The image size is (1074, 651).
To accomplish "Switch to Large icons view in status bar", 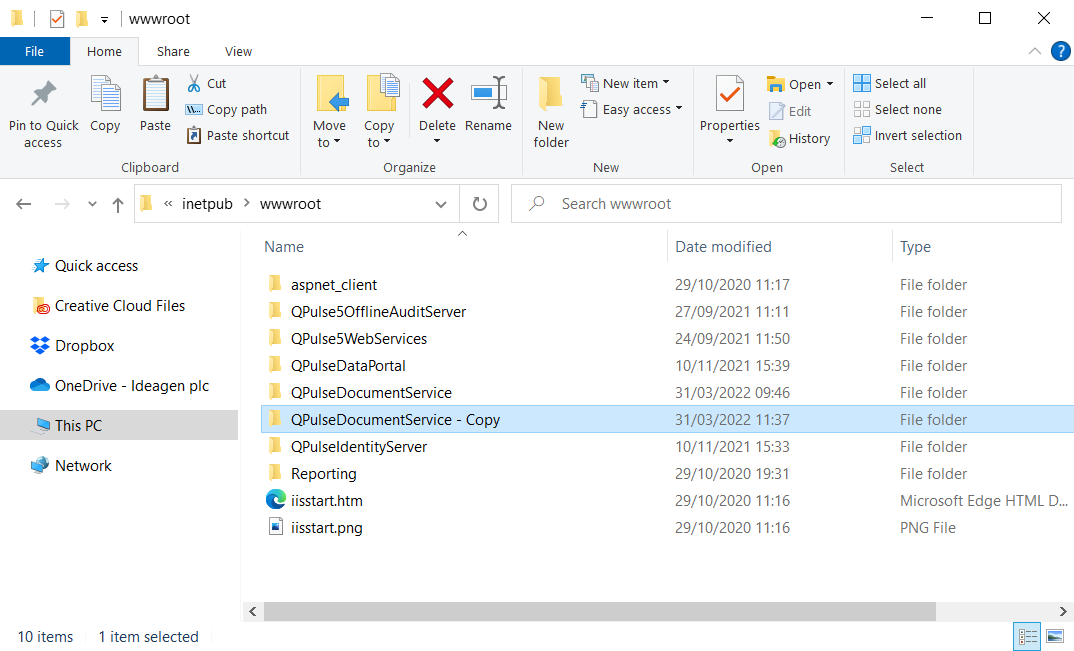I will 1056,637.
